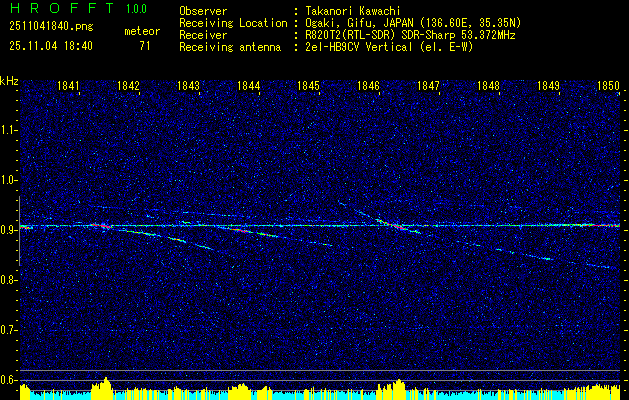Click the gray frequency range bar at left

[19, 231]
